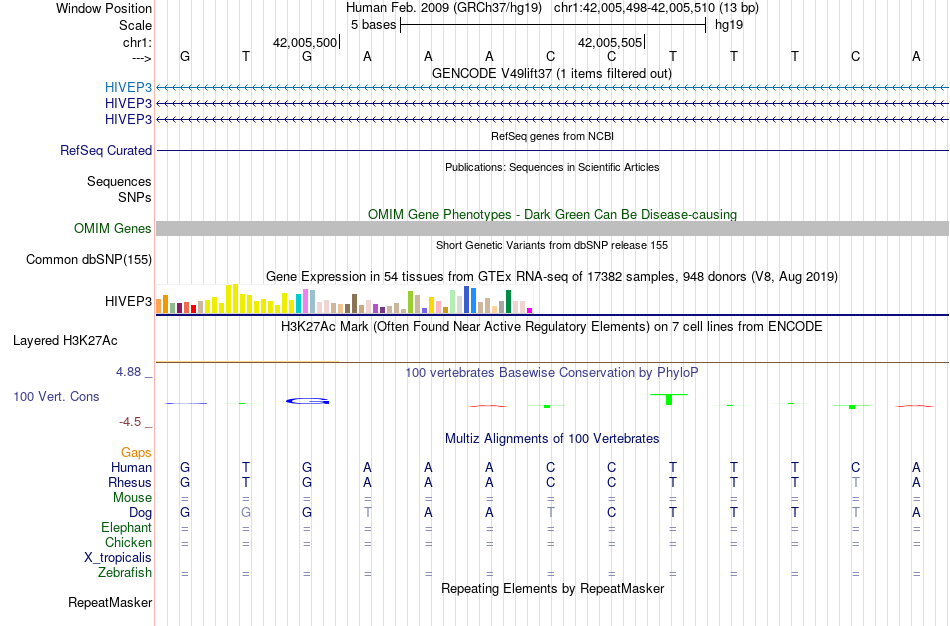Open '100 vertebrates Basewise Conservation by PhyloP' title

pos(551,373)
